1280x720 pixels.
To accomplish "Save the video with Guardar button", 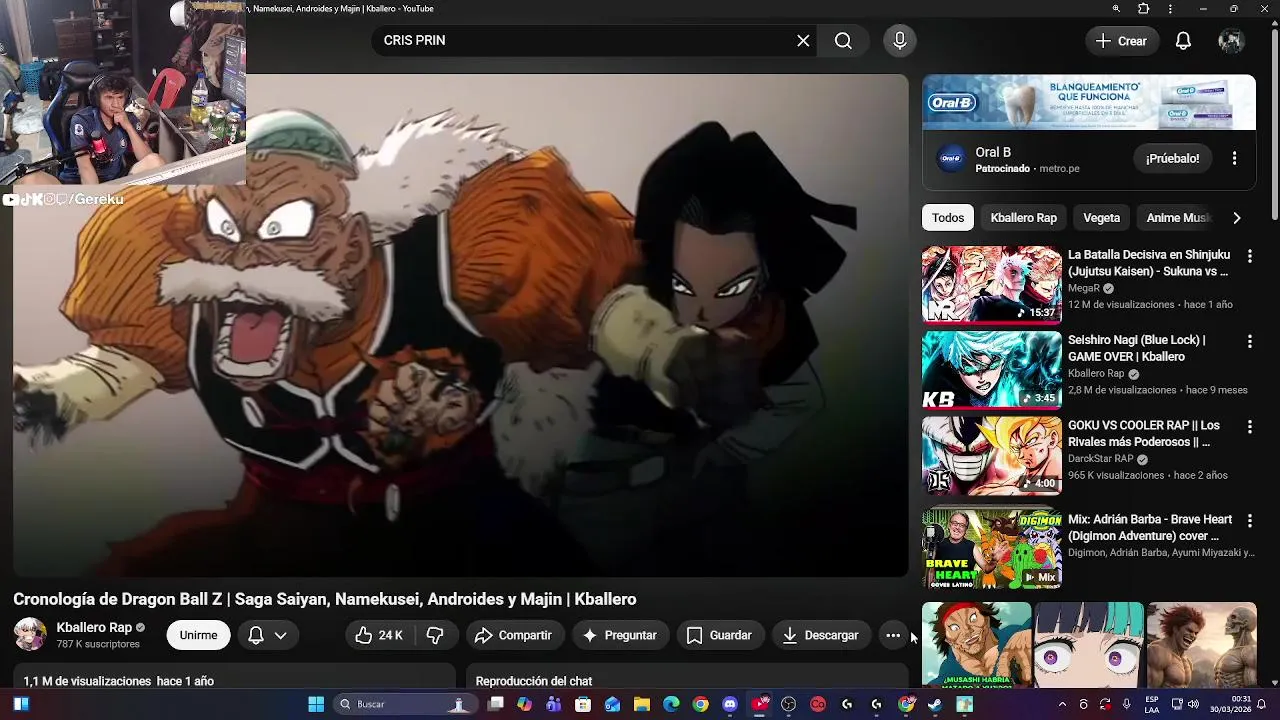I will [719, 635].
